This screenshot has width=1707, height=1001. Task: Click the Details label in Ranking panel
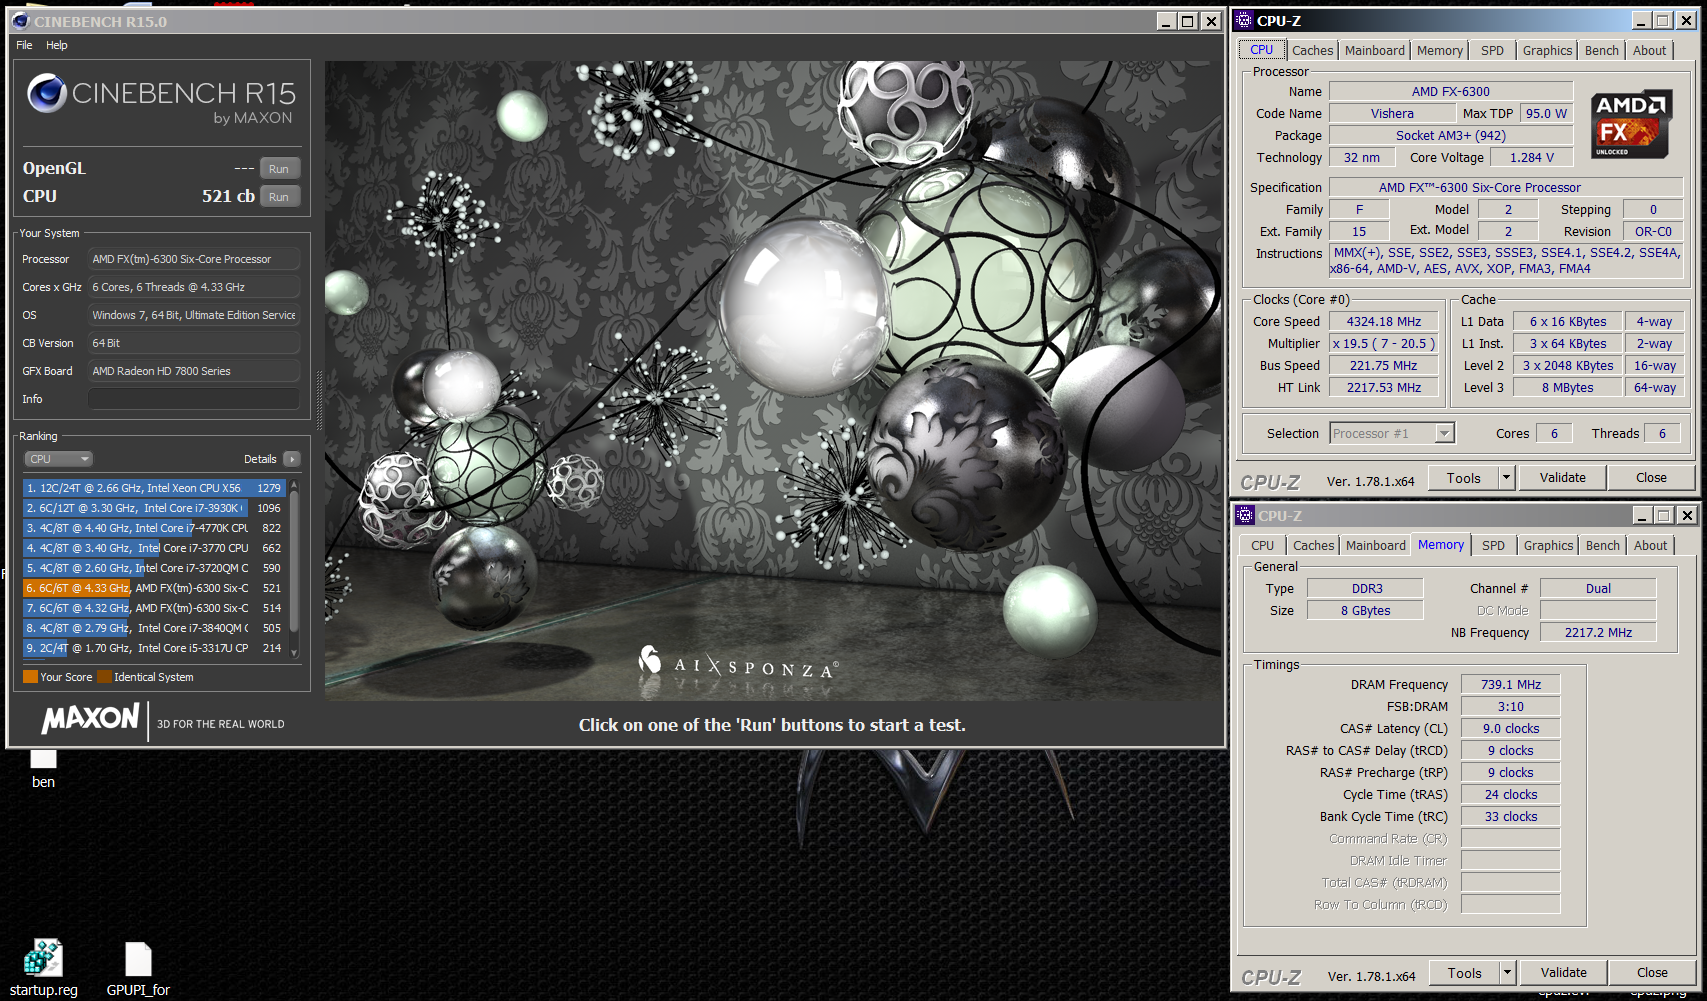pyautogui.click(x=260, y=459)
